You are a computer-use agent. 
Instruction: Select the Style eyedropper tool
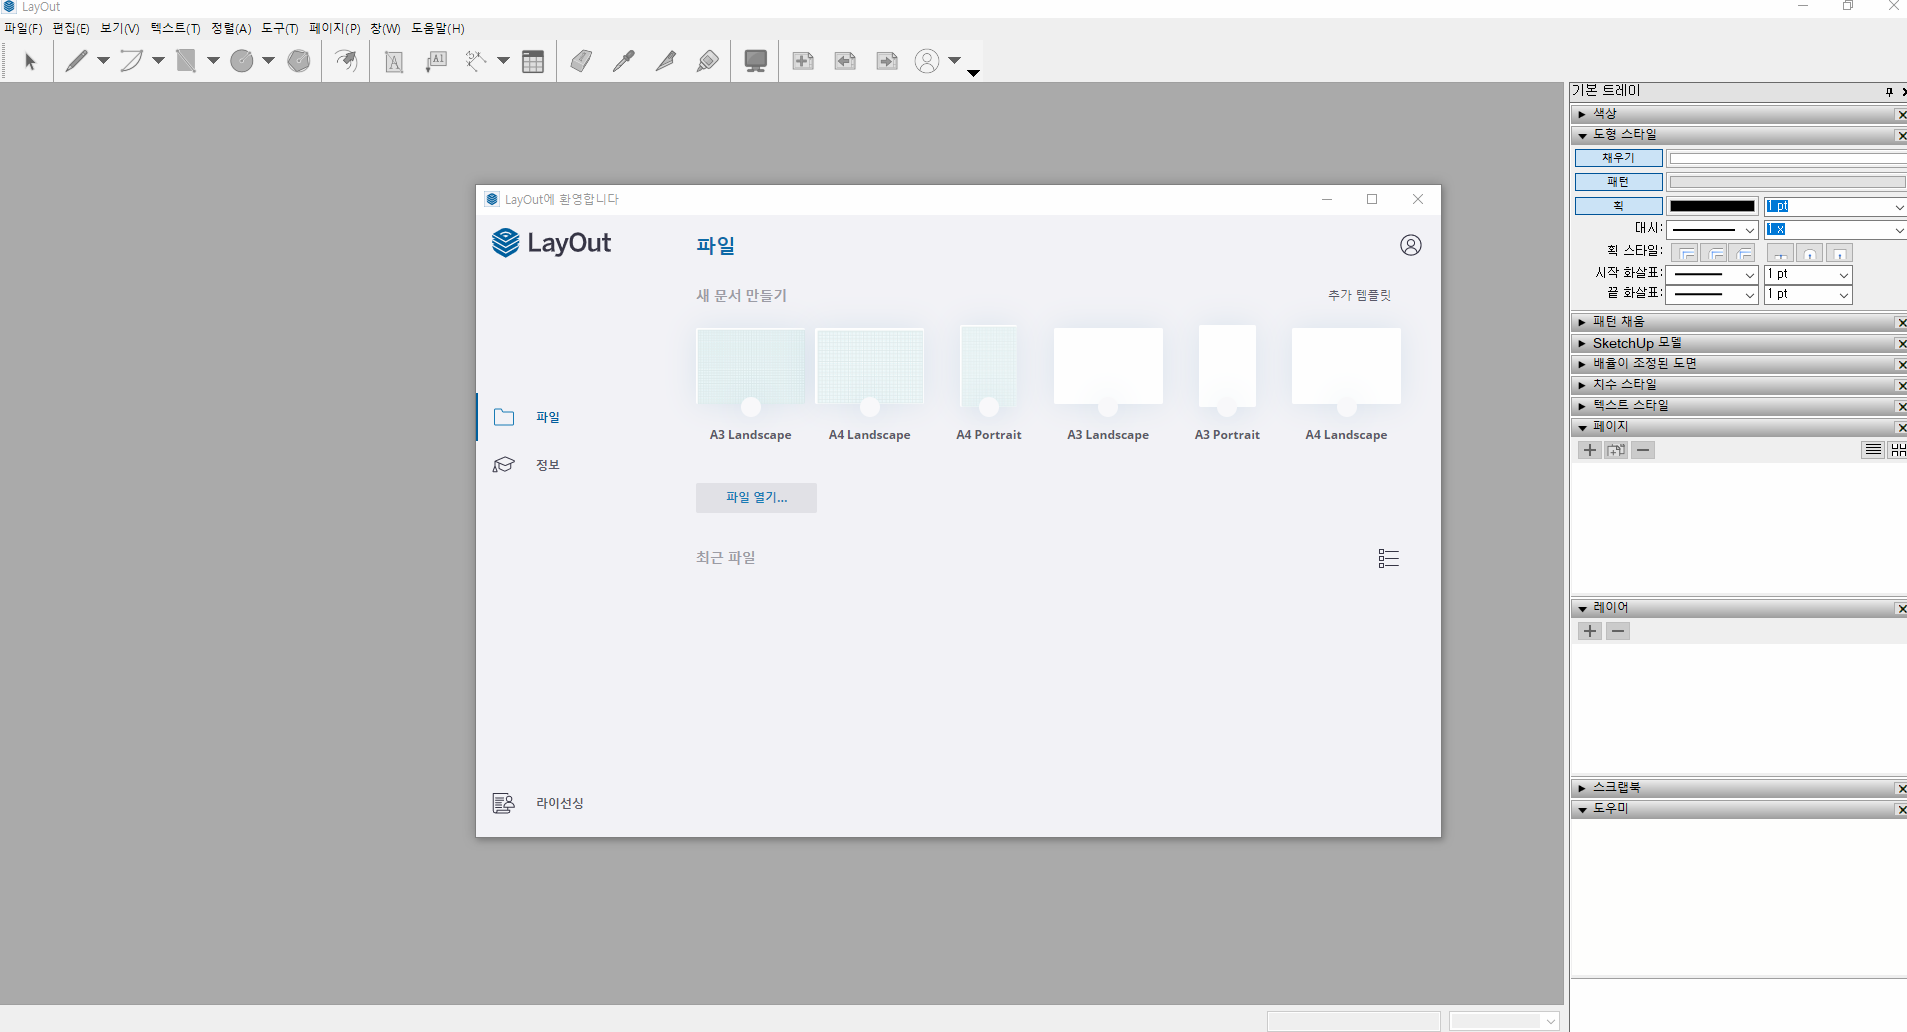click(623, 62)
